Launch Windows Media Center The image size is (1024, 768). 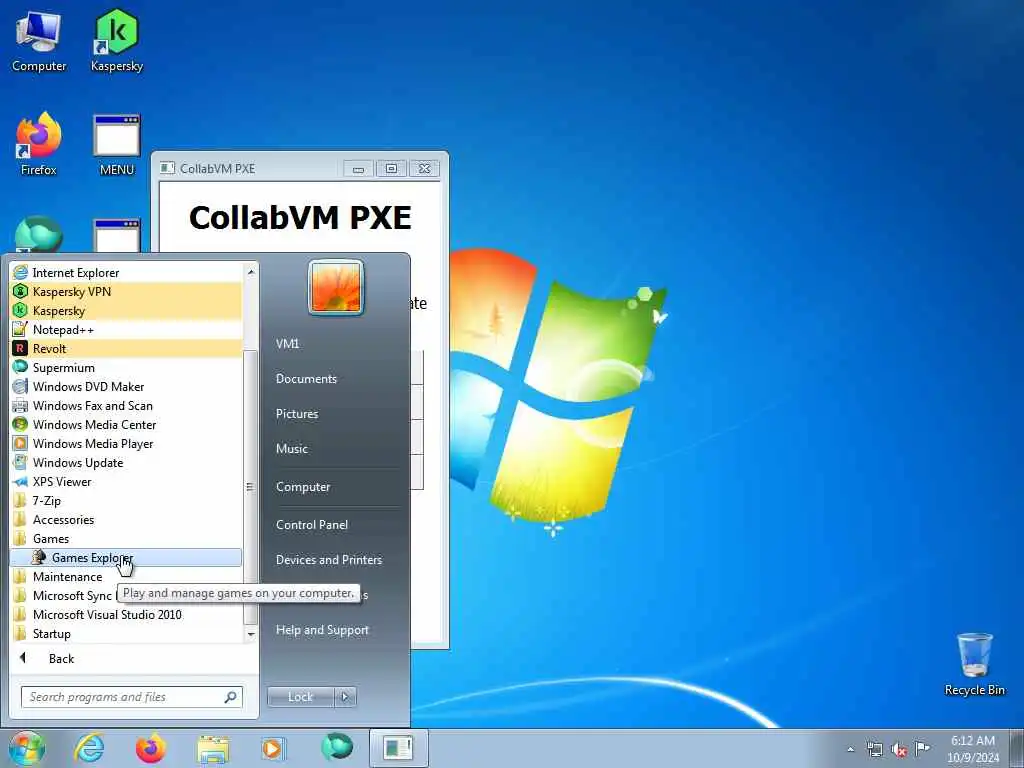(x=126, y=424)
